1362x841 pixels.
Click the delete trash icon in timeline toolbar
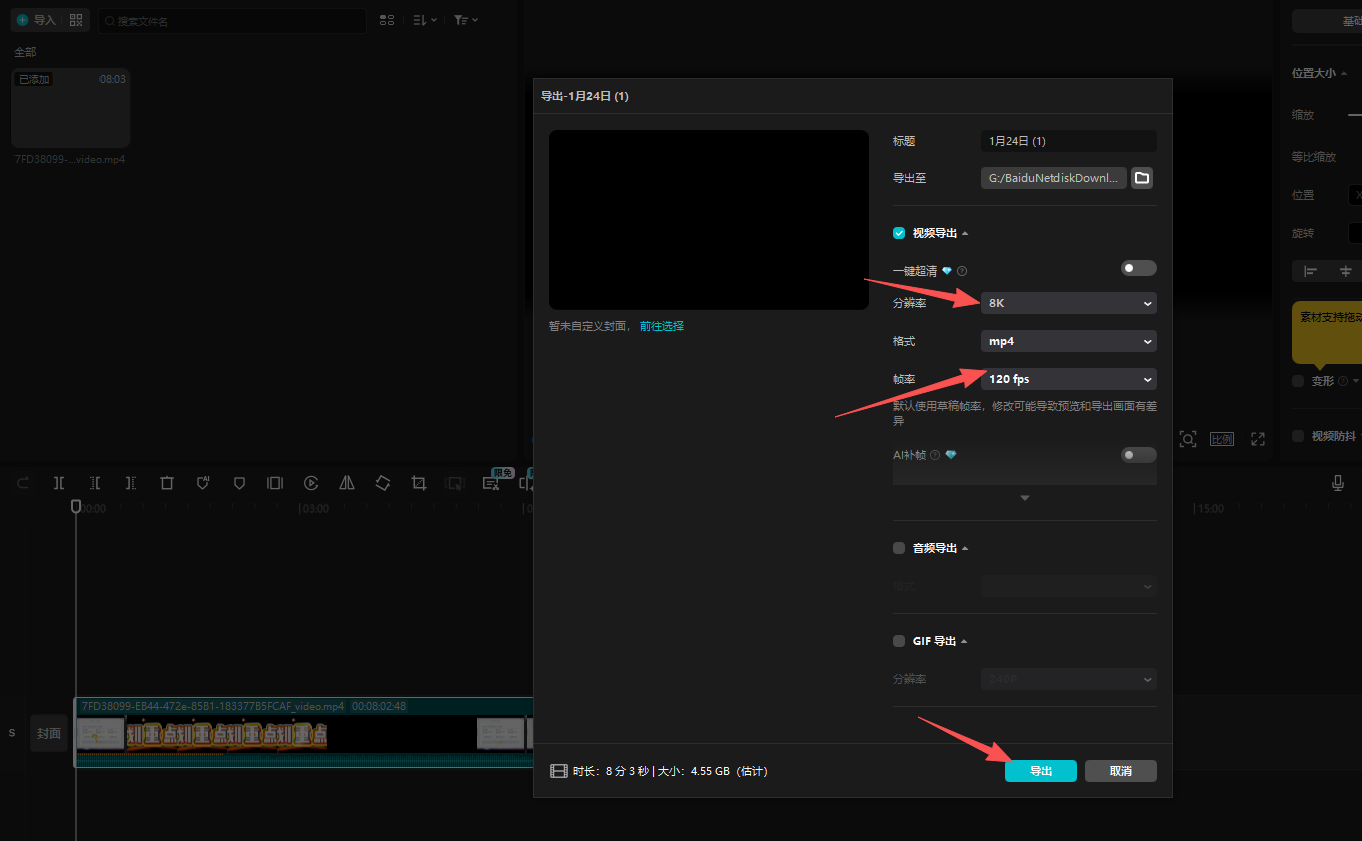(x=167, y=483)
